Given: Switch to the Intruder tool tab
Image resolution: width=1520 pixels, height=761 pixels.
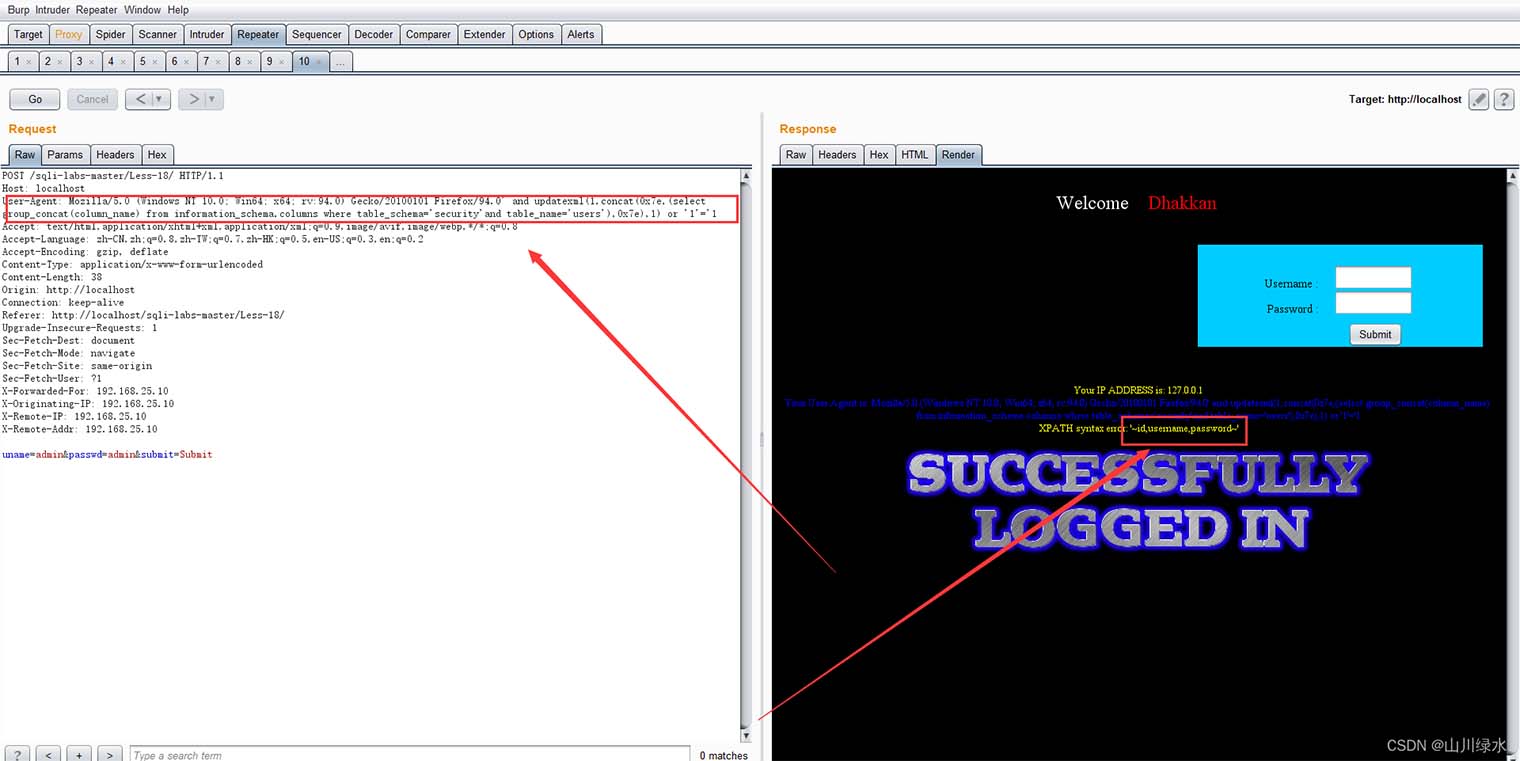Looking at the screenshot, I should pos(207,34).
